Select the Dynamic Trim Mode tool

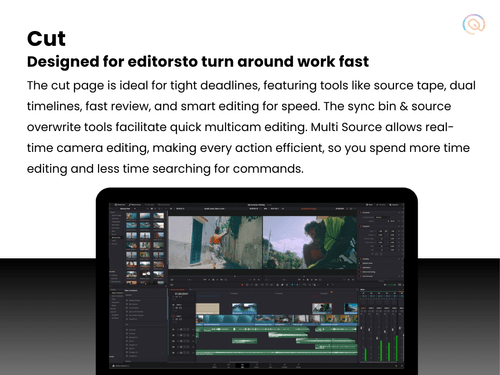252,285
